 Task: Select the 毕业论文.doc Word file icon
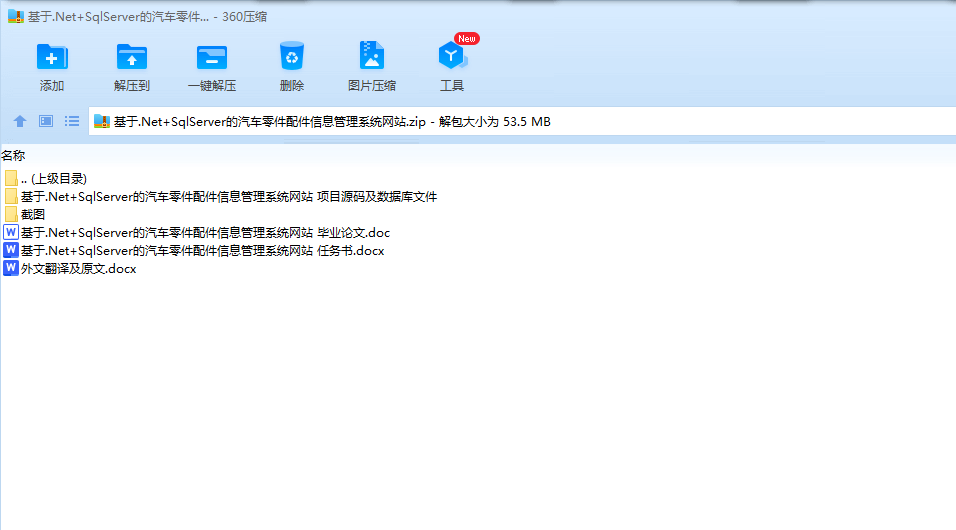[x=11, y=232]
